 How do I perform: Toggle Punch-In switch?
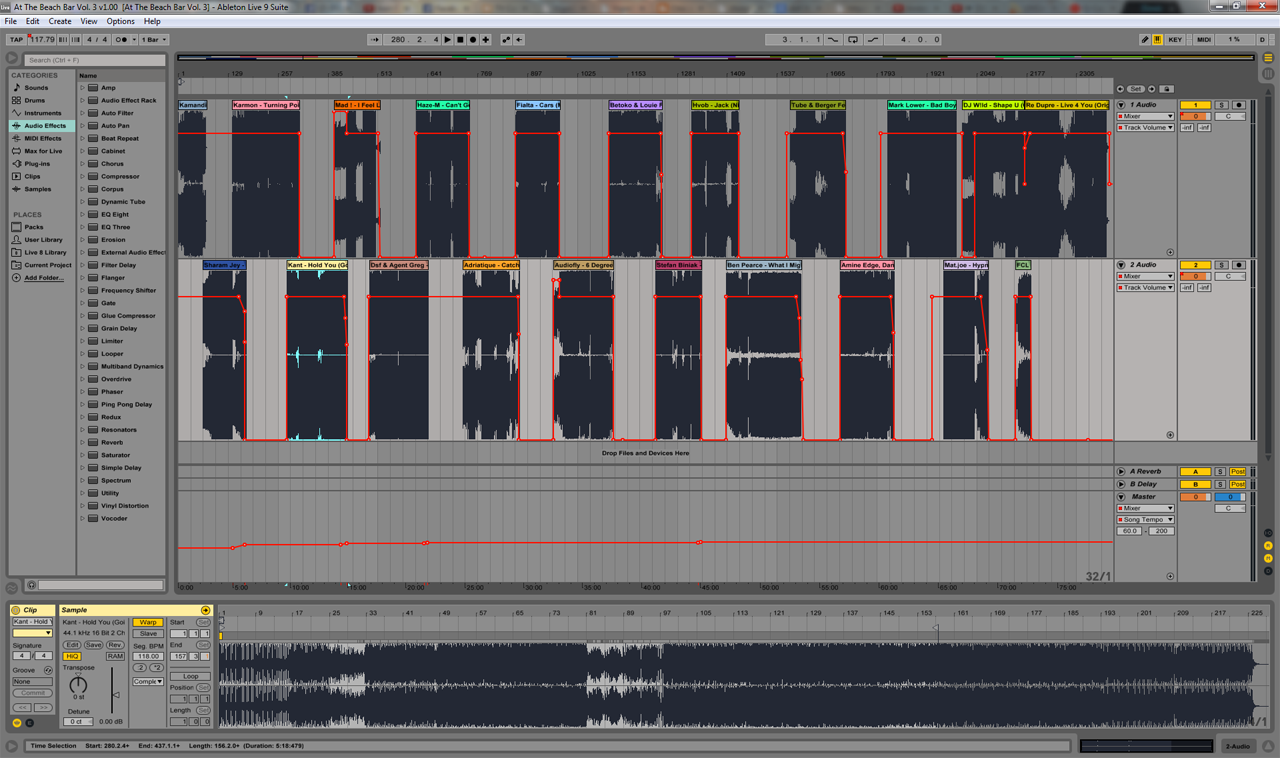coord(833,40)
